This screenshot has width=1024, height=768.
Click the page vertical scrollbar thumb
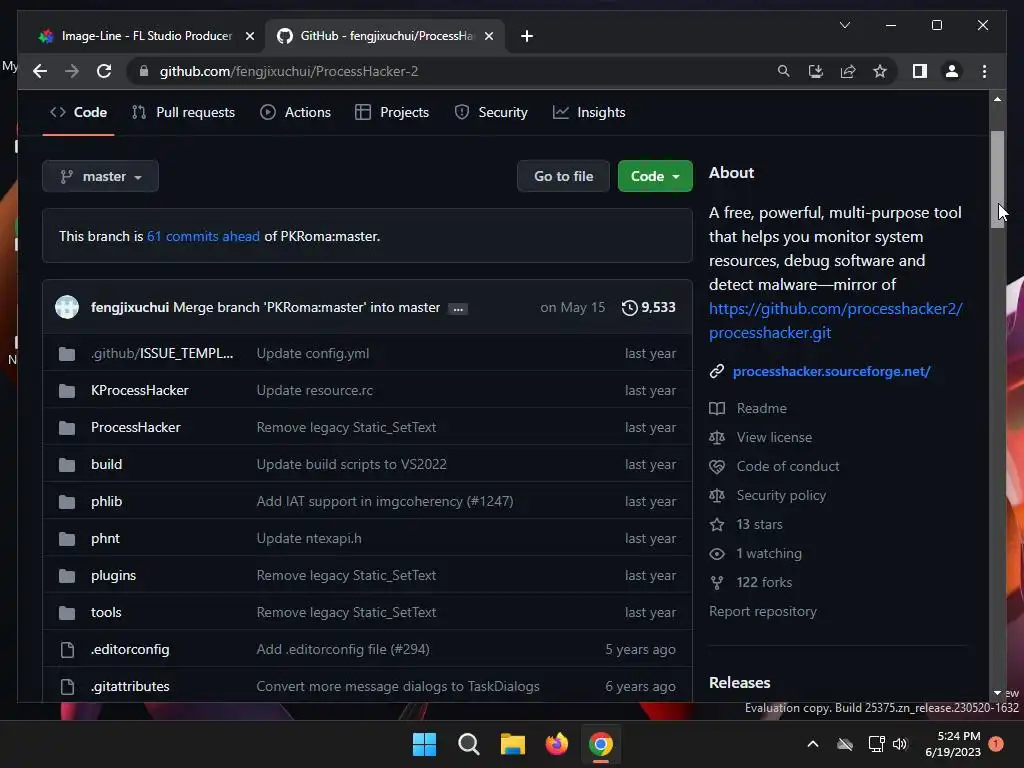click(x=997, y=180)
